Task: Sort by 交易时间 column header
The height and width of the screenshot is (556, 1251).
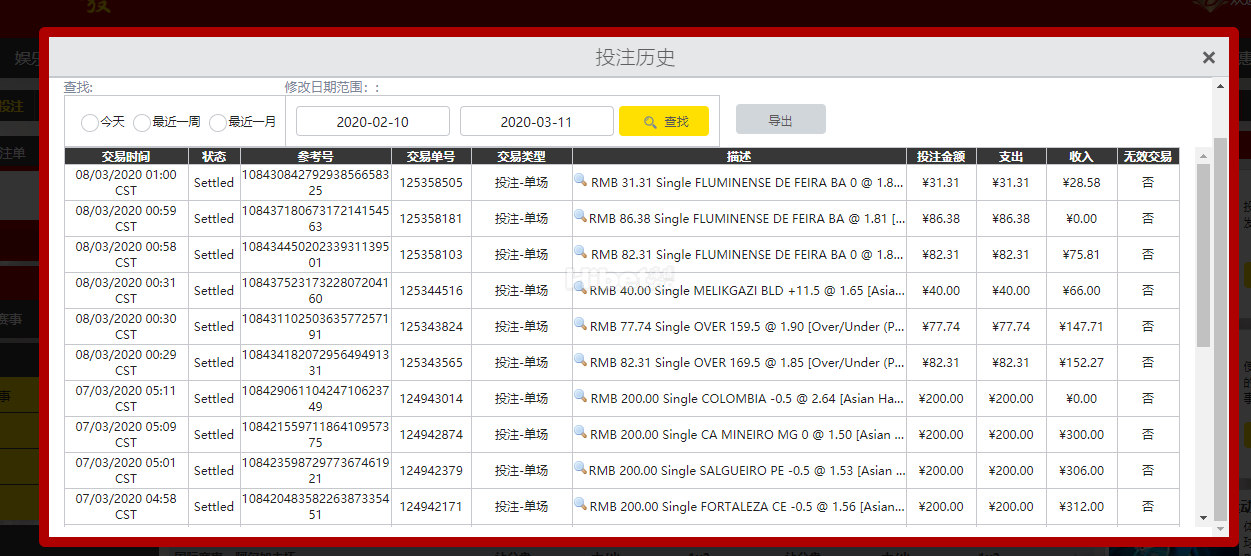Action: coord(126,156)
